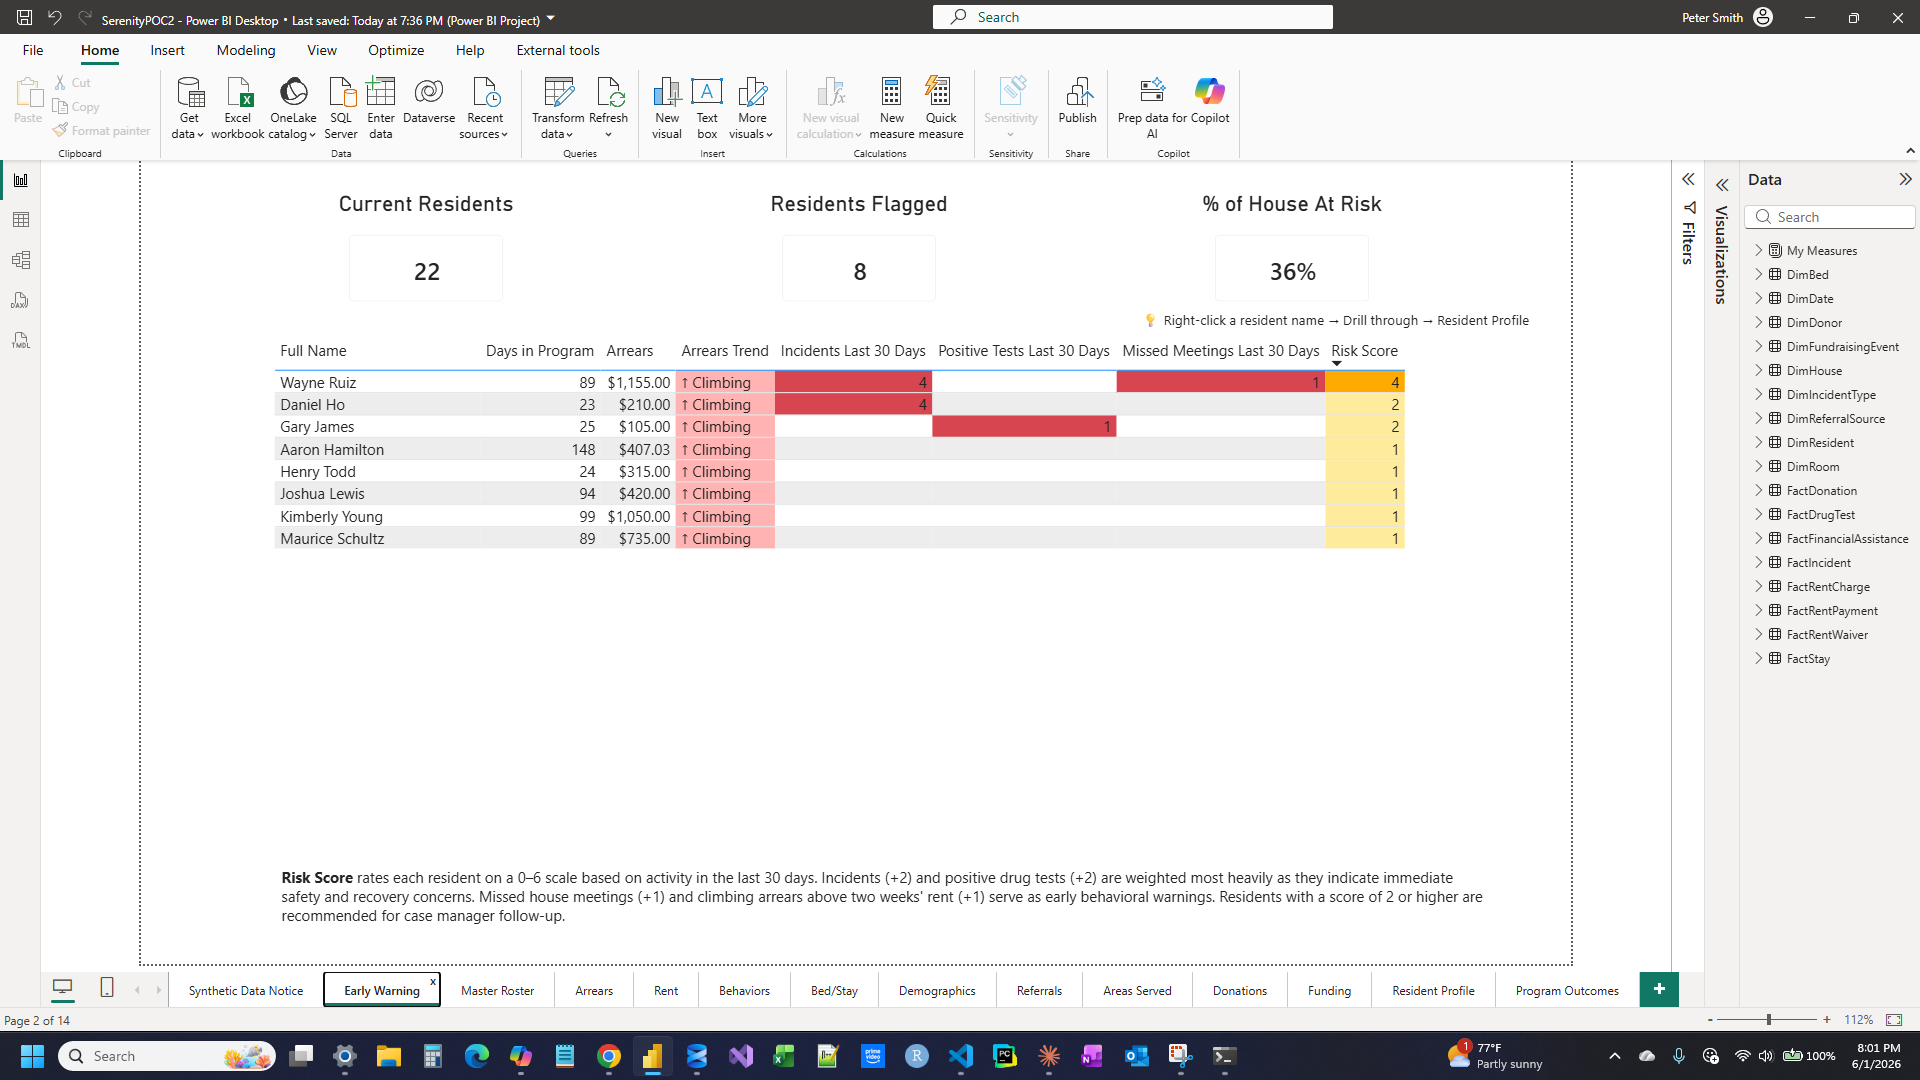Image resolution: width=1920 pixels, height=1080 pixels.
Task: Zoom in with plus button
Action: click(1827, 1020)
